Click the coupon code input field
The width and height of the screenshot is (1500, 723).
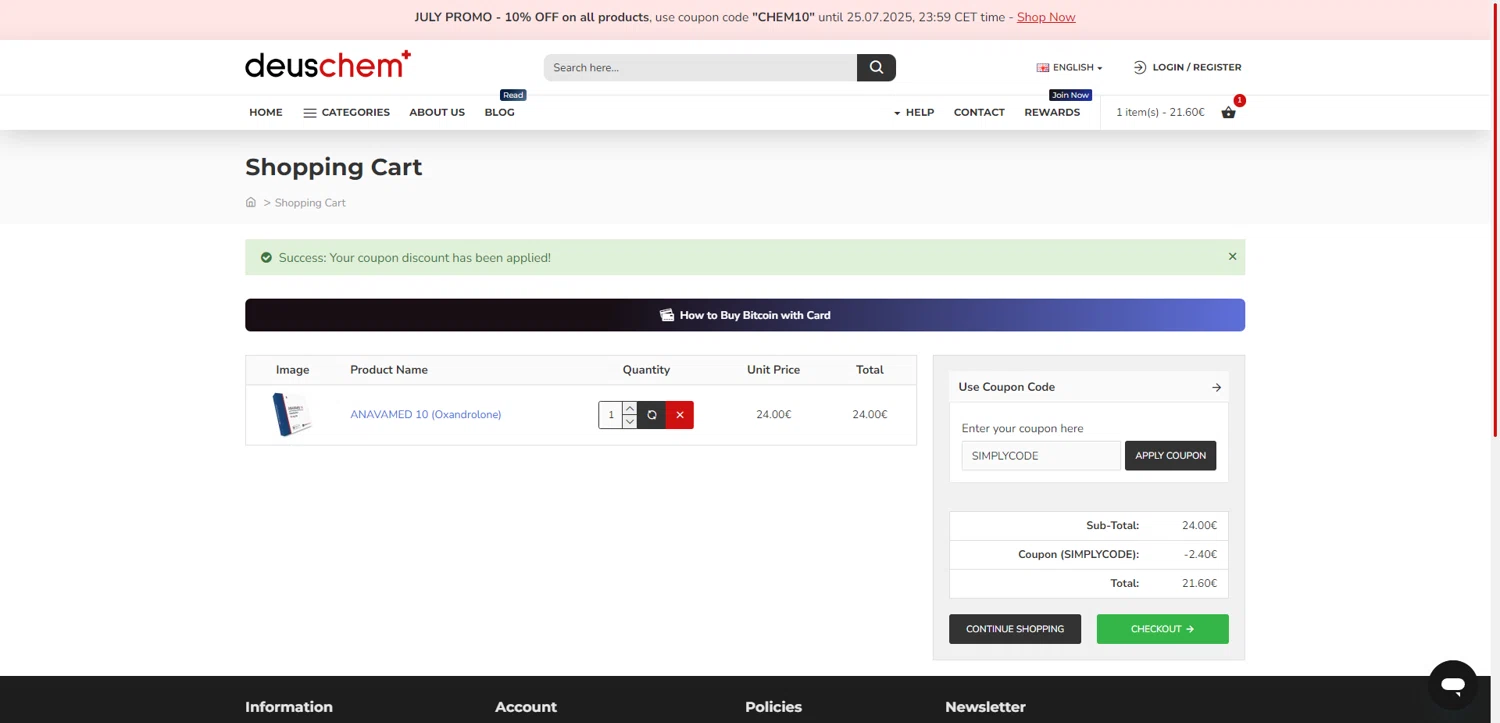point(1041,455)
